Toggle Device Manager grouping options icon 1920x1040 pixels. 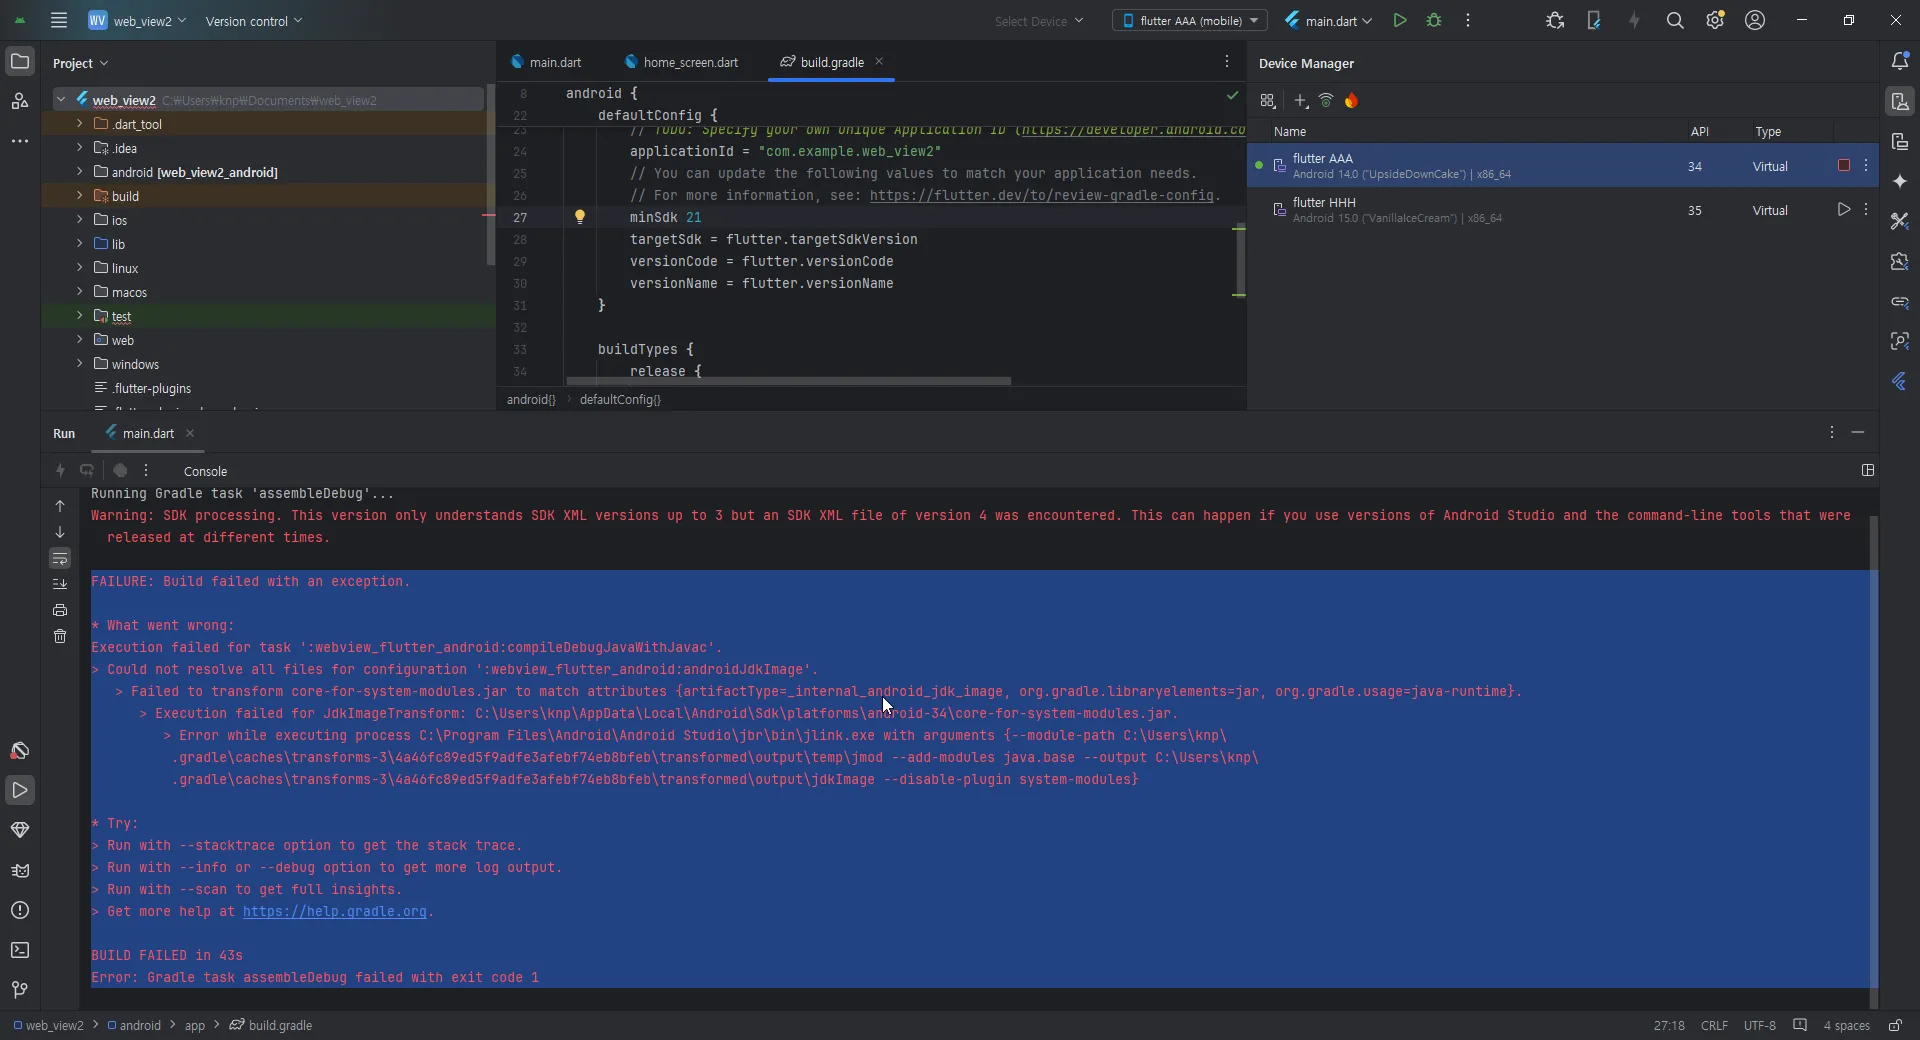pyautogui.click(x=1268, y=100)
